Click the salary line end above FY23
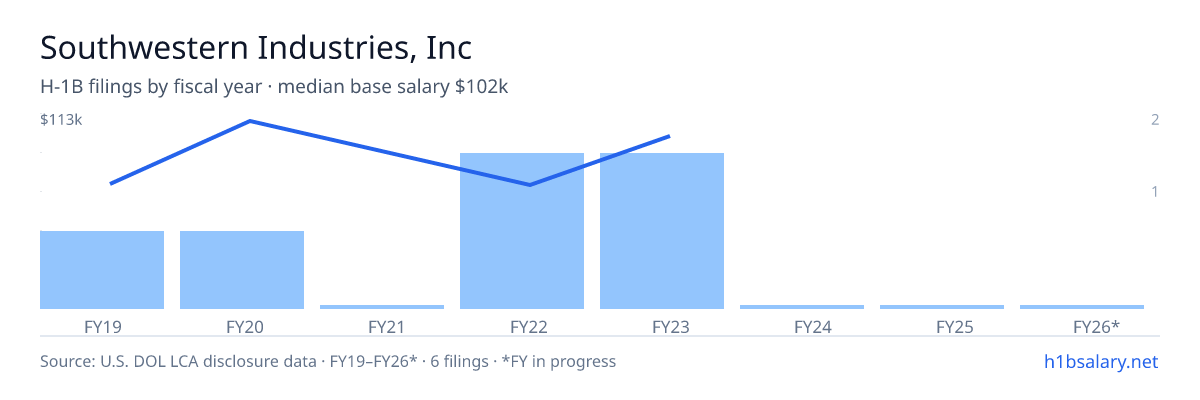The image size is (1200, 400). (668, 136)
